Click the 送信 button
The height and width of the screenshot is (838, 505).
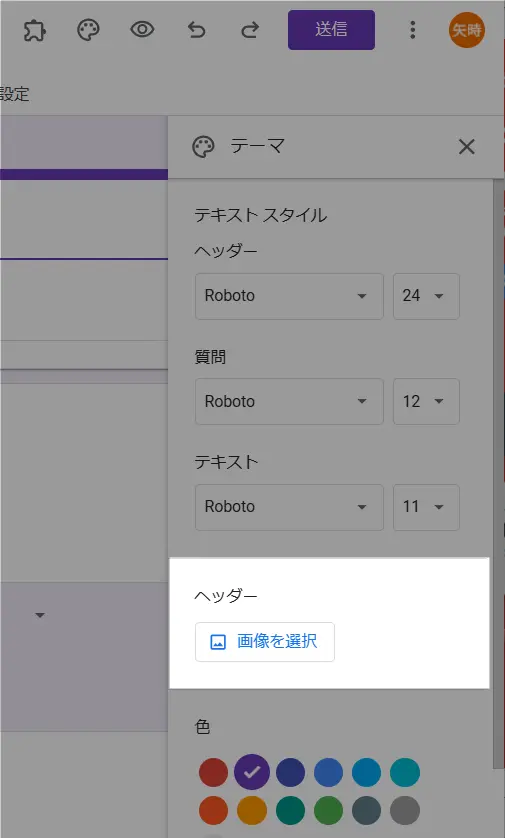click(331, 30)
